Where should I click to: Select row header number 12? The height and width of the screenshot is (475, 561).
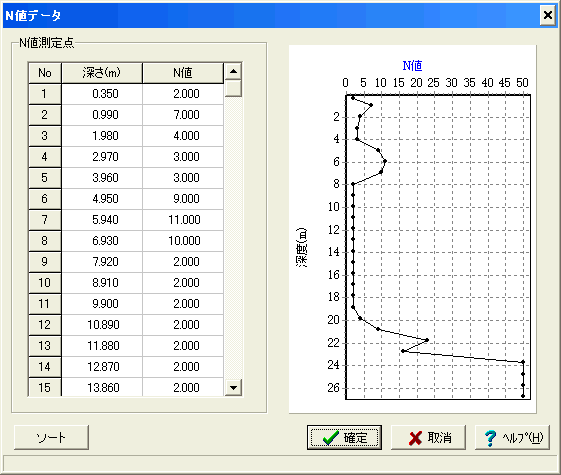pos(45,325)
